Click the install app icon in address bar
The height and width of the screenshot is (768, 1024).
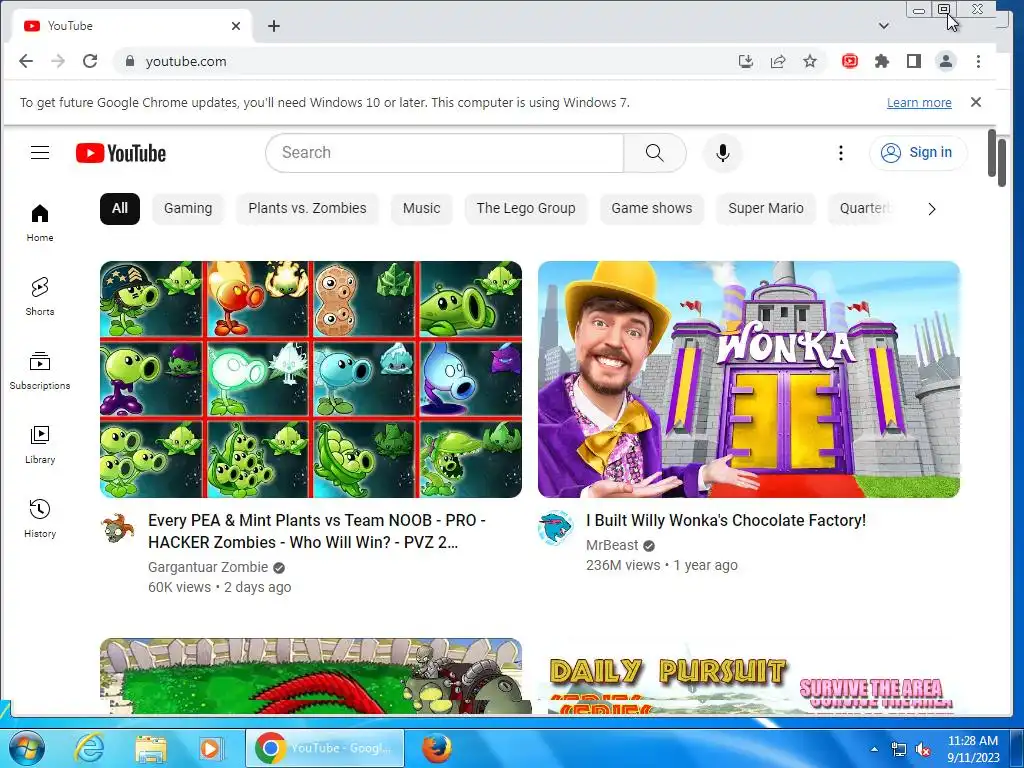click(745, 61)
